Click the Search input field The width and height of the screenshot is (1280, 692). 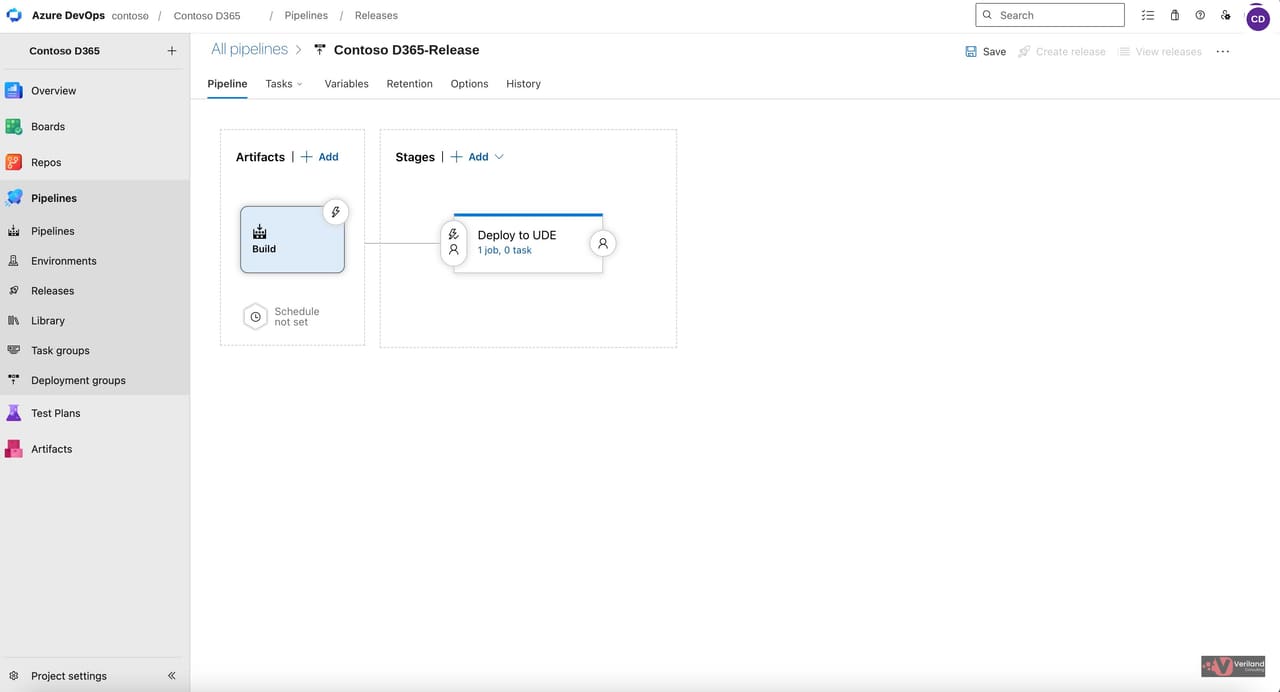[1050, 15]
